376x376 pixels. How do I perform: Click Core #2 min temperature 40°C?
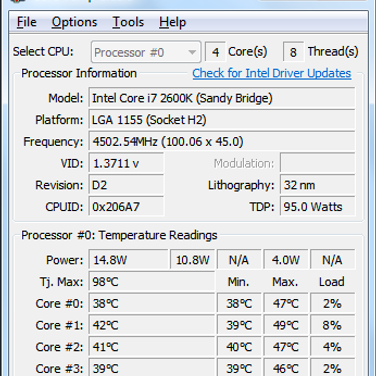[239, 347]
